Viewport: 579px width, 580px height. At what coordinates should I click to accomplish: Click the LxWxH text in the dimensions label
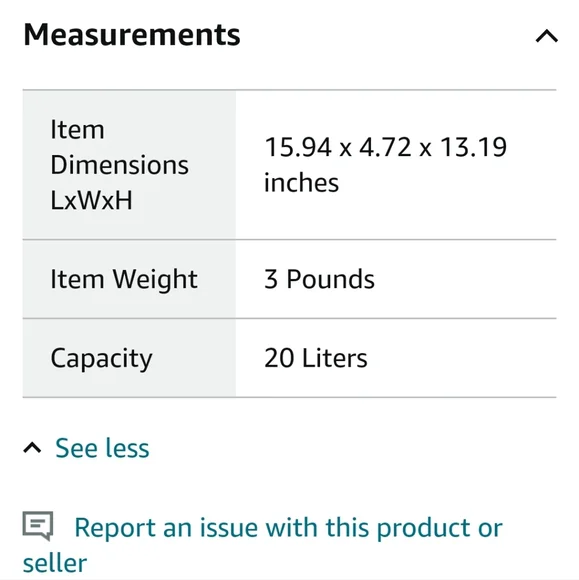pos(91,200)
